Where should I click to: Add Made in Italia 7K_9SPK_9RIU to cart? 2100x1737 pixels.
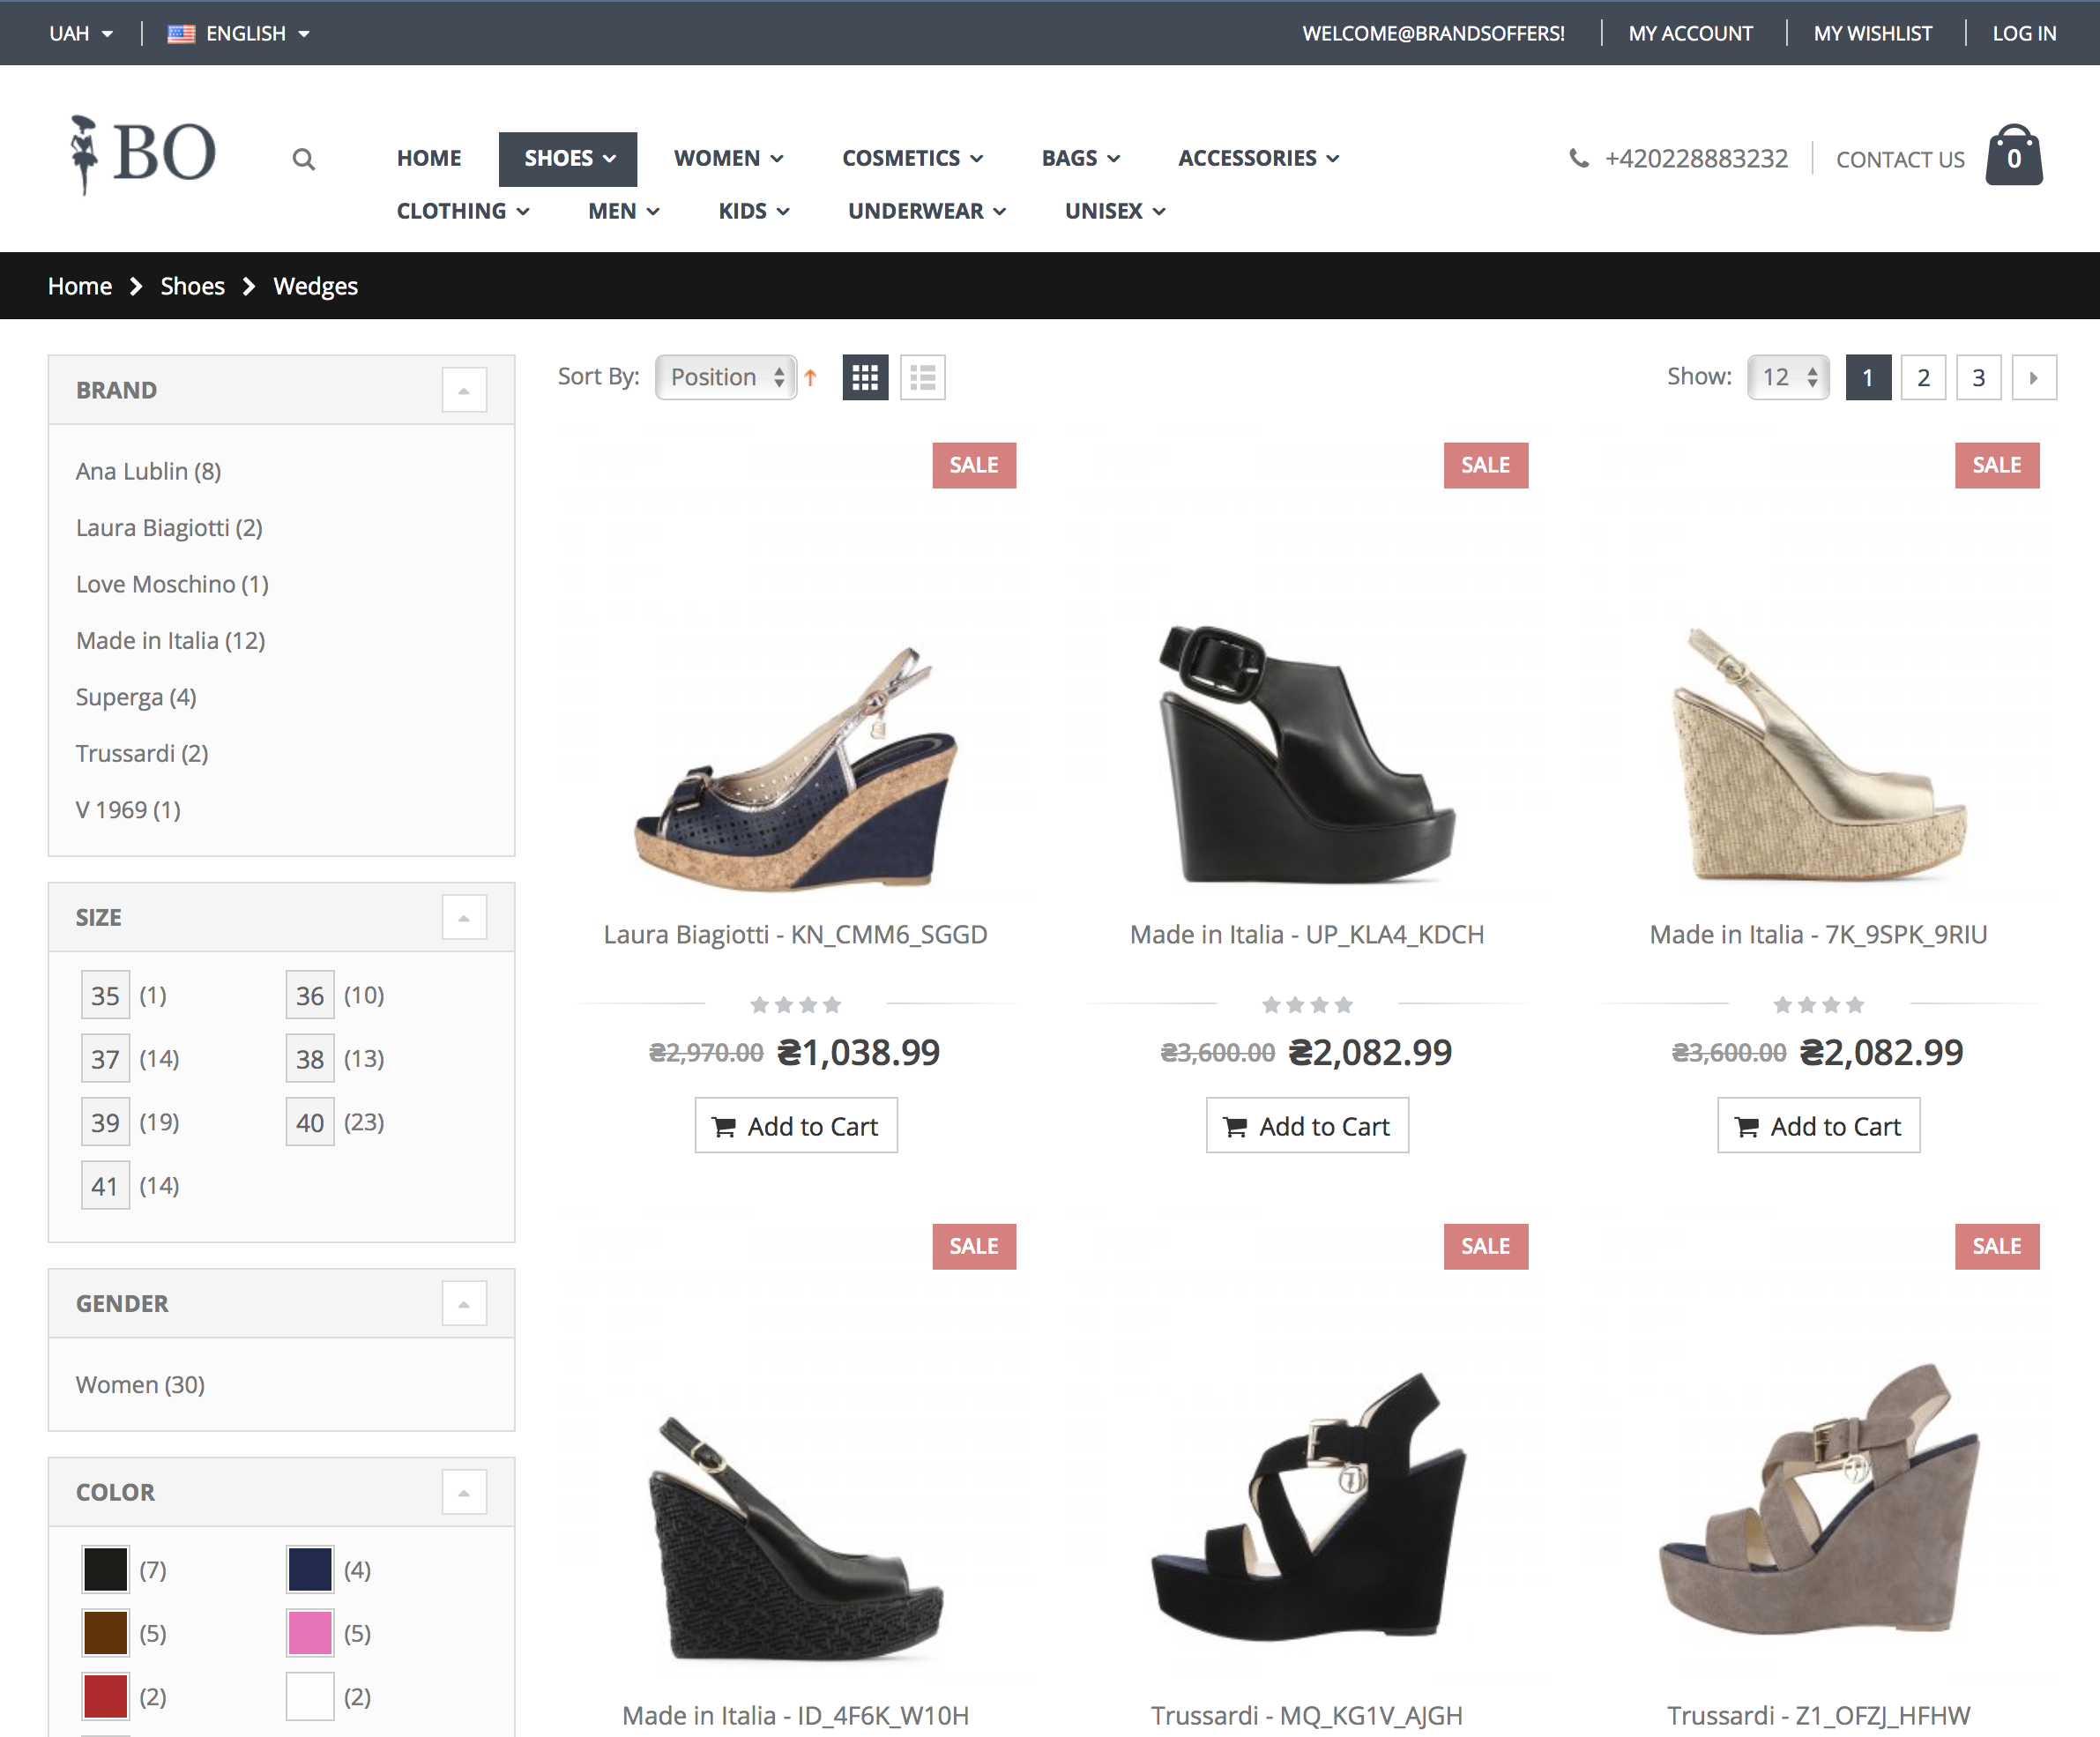point(1818,1126)
